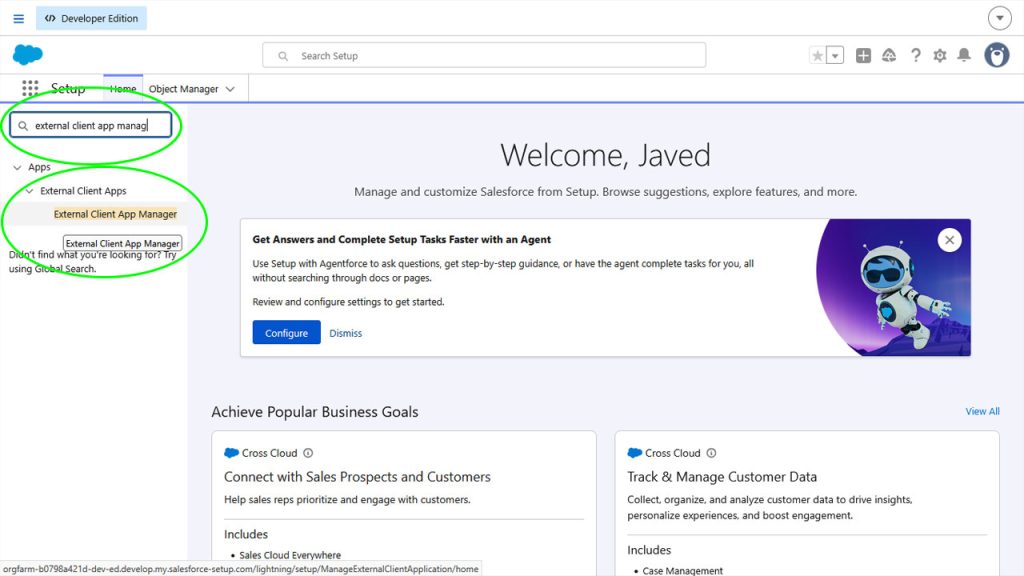Click the Quick Find search box
The height and width of the screenshot is (576, 1024).
click(x=91, y=125)
